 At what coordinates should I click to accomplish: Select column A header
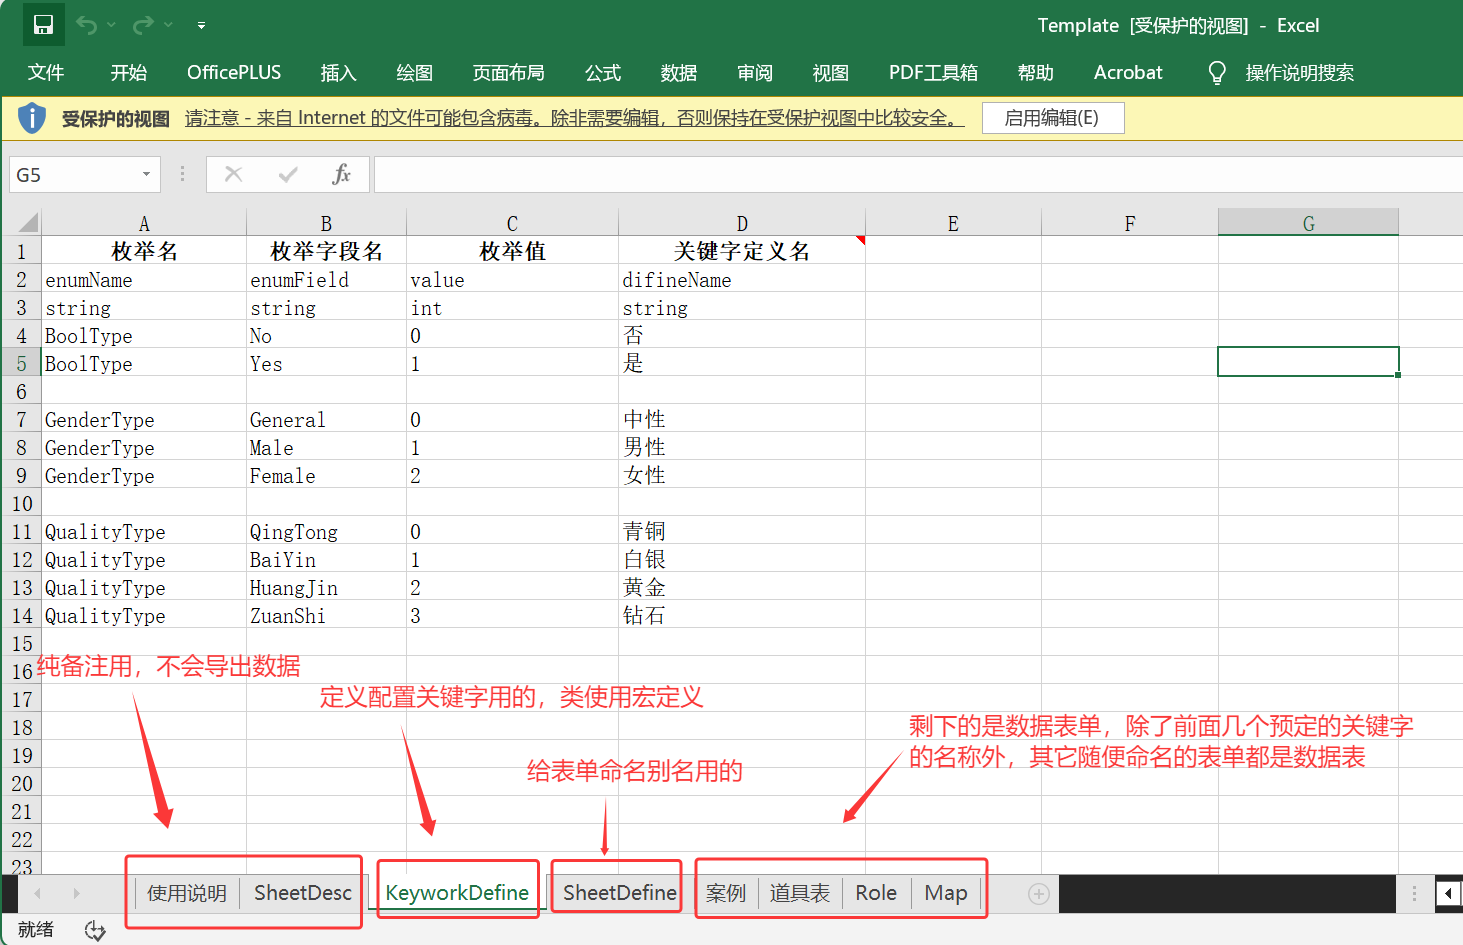(x=144, y=223)
